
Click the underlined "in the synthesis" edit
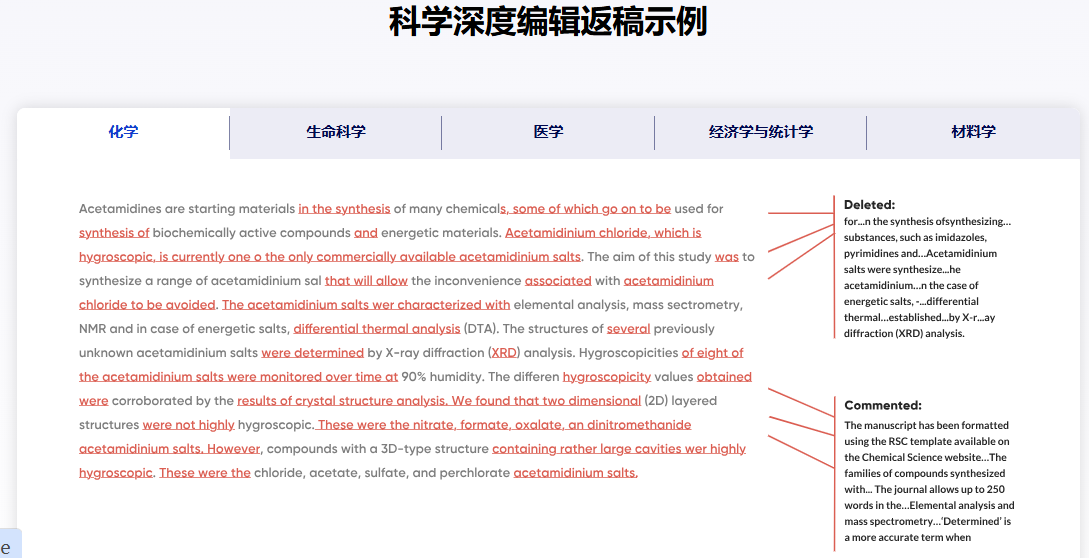(x=344, y=209)
